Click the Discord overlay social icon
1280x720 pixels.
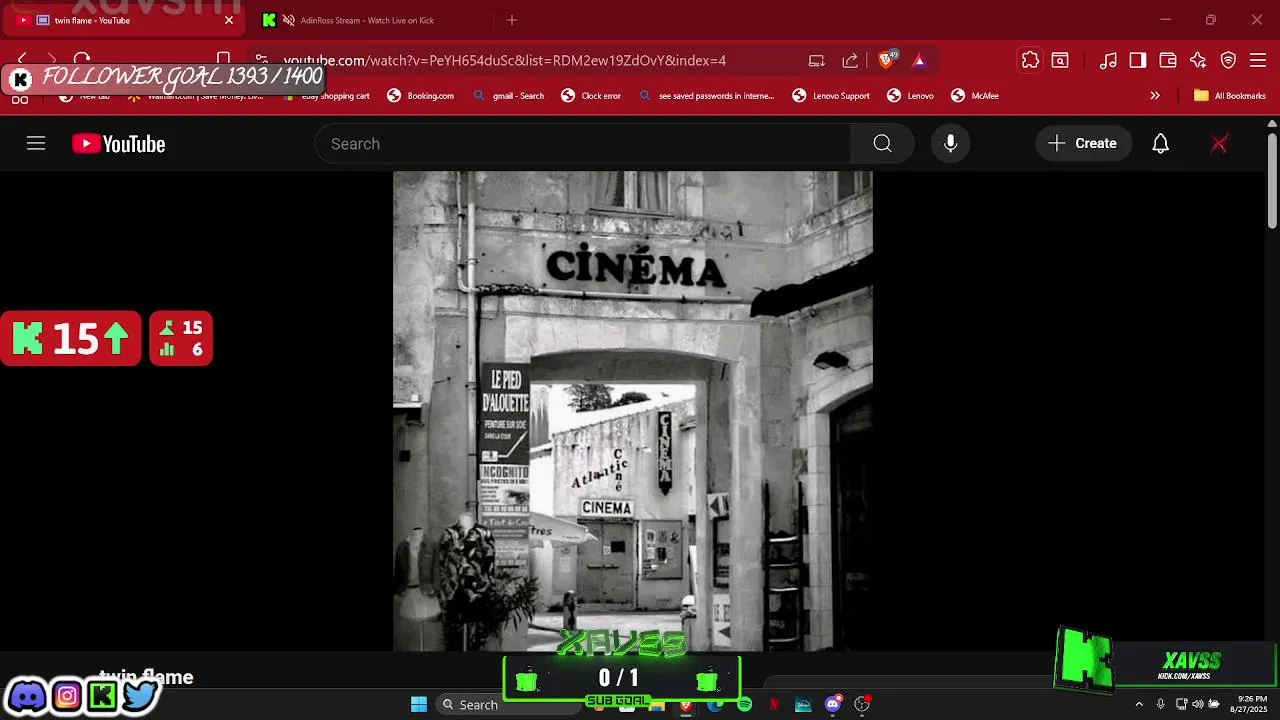pos(27,696)
